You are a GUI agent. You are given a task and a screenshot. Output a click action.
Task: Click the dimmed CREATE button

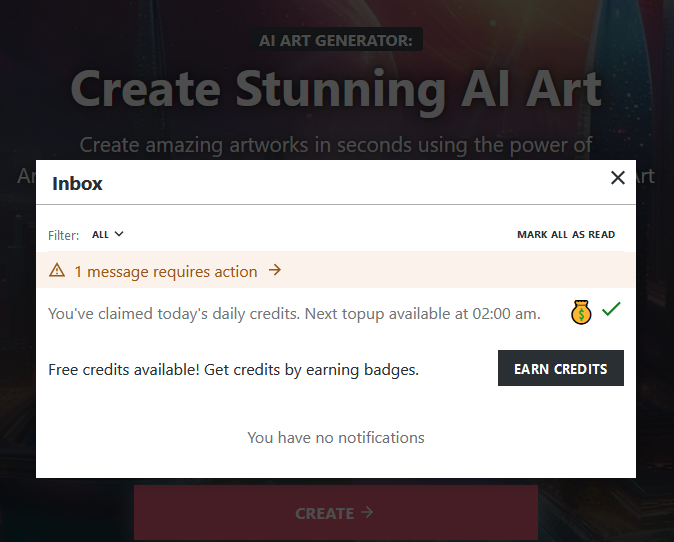[x=335, y=513]
